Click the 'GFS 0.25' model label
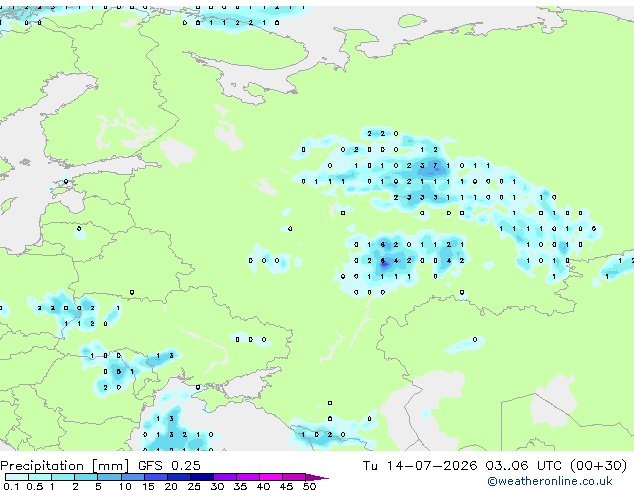This screenshot has width=634, height=490. (x=169, y=466)
